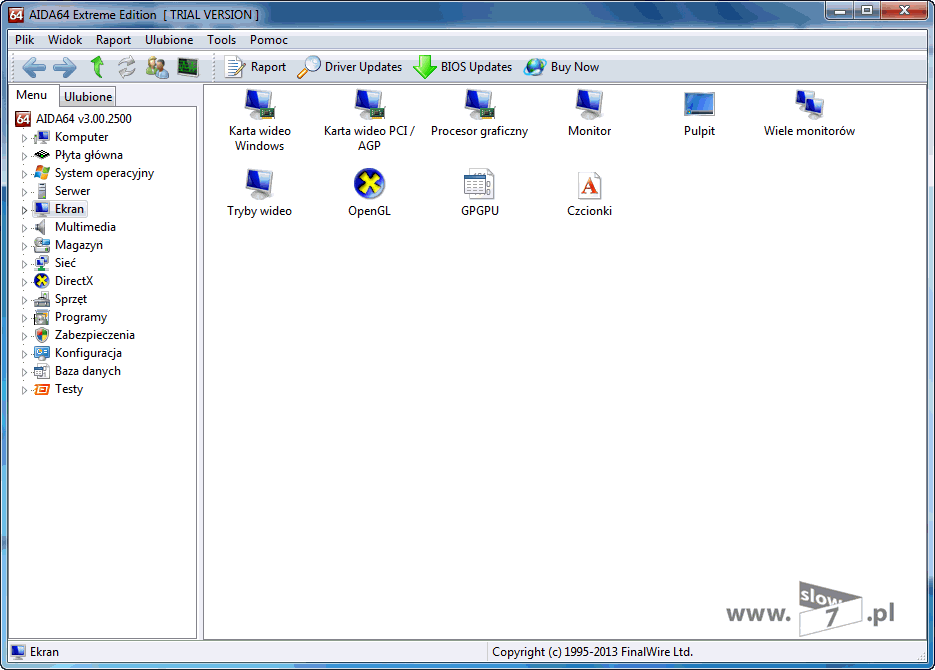
Task: Expand the Serwer tree node
Action: tap(24, 191)
